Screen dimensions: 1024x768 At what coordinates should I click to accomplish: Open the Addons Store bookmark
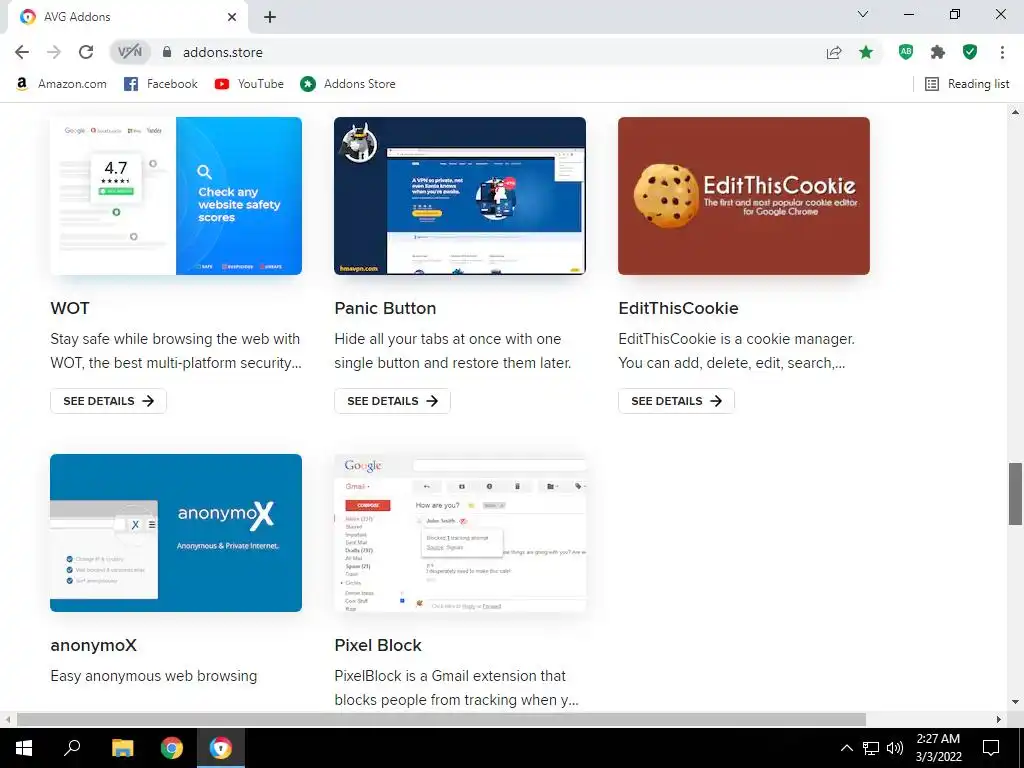pyautogui.click(x=347, y=84)
